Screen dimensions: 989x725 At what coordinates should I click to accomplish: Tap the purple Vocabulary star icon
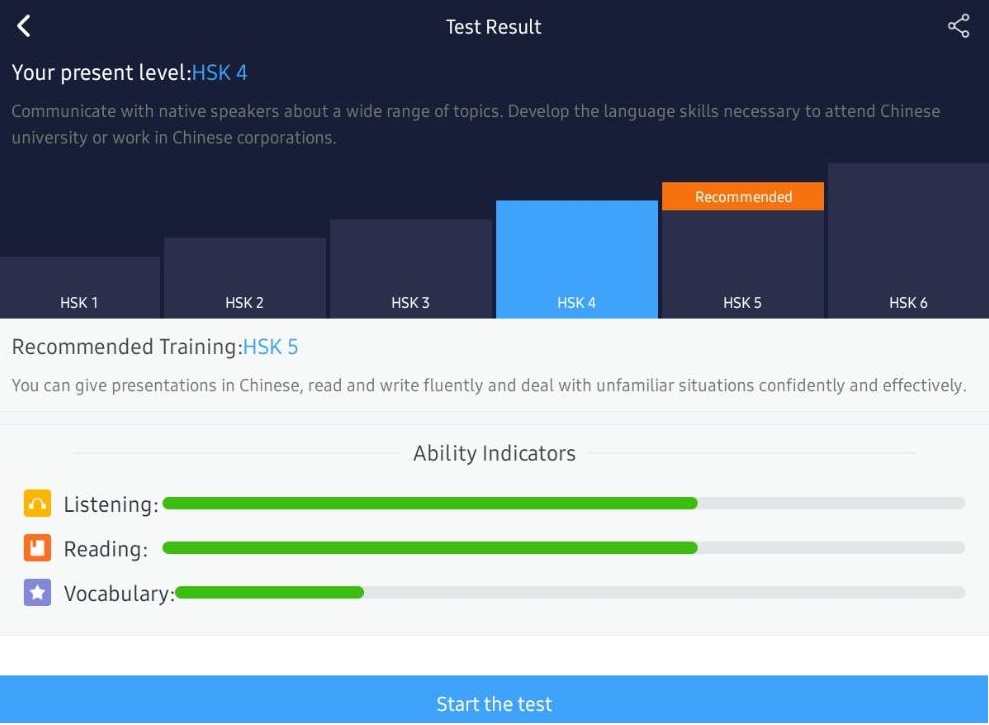(37, 593)
